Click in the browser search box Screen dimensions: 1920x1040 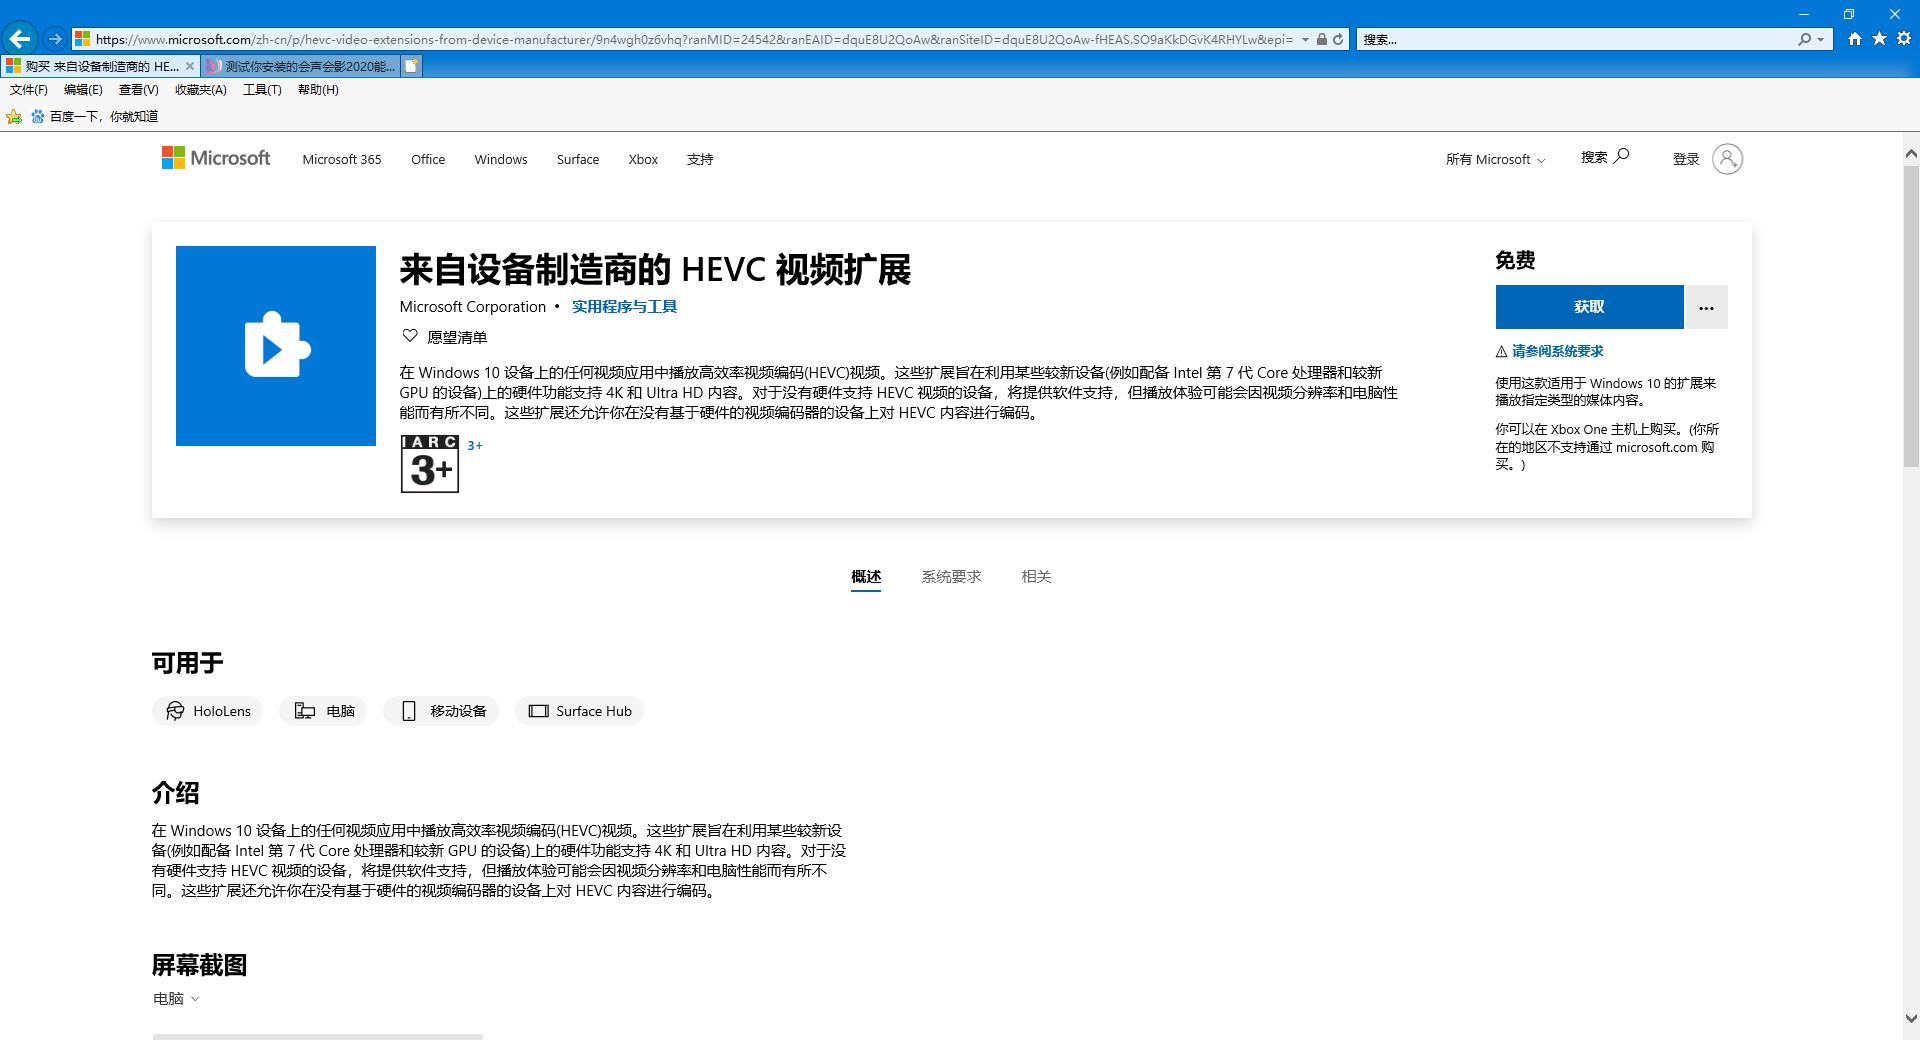[1575, 39]
